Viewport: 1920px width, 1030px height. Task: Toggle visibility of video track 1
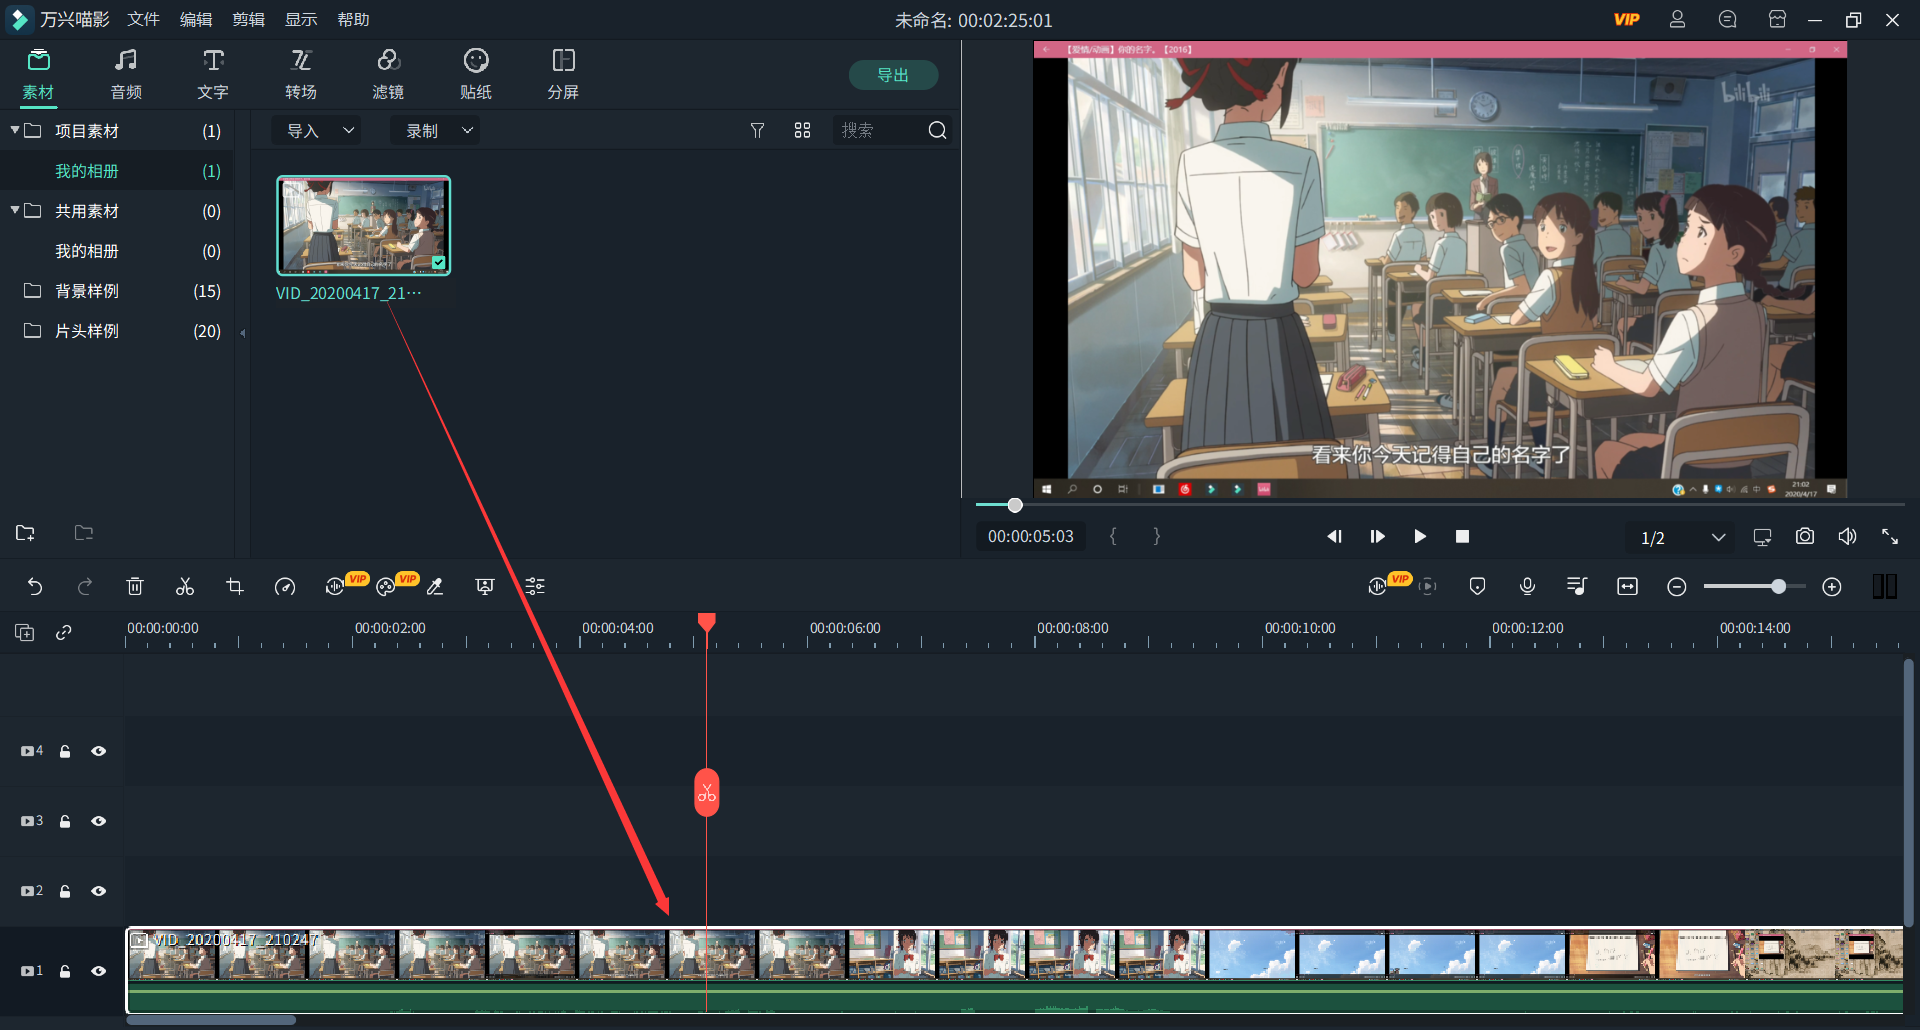tap(99, 971)
